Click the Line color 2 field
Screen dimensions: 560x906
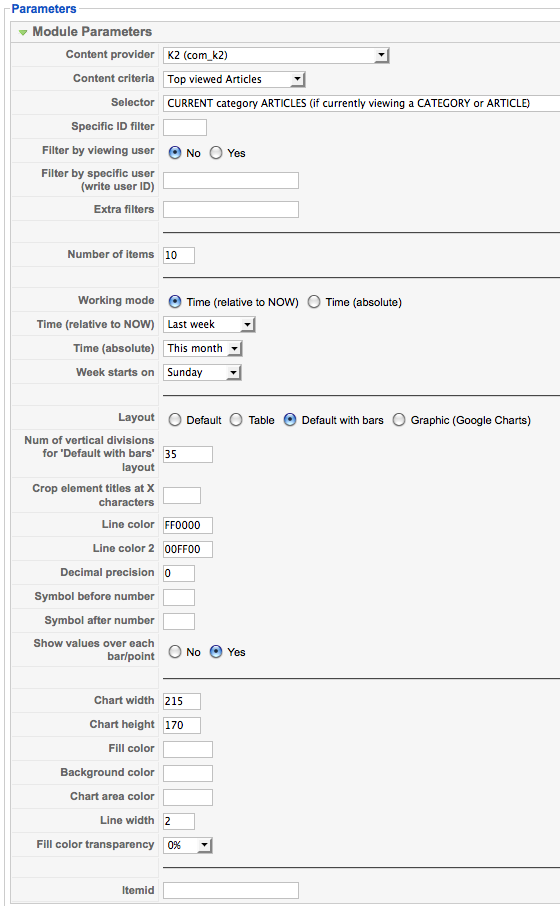point(188,549)
